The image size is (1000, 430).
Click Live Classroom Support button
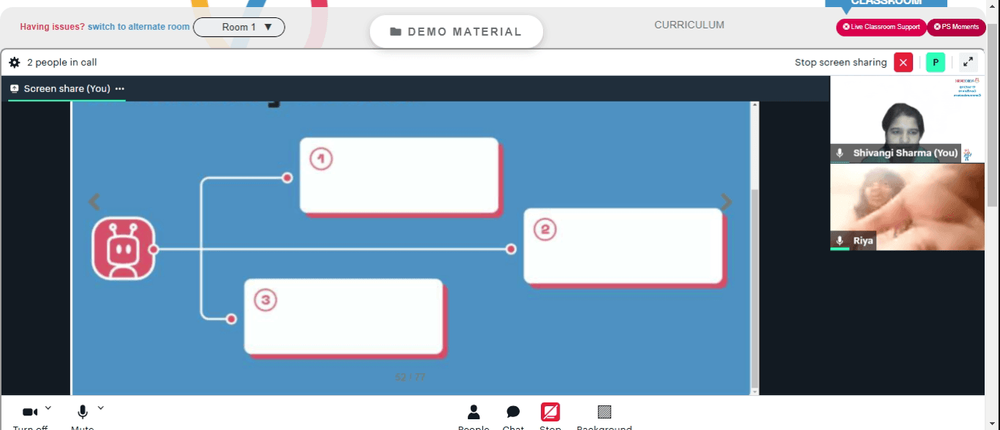[881, 27]
